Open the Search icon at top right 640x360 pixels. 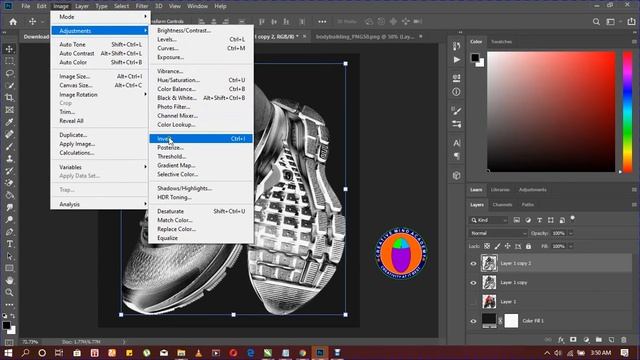tap(596, 22)
